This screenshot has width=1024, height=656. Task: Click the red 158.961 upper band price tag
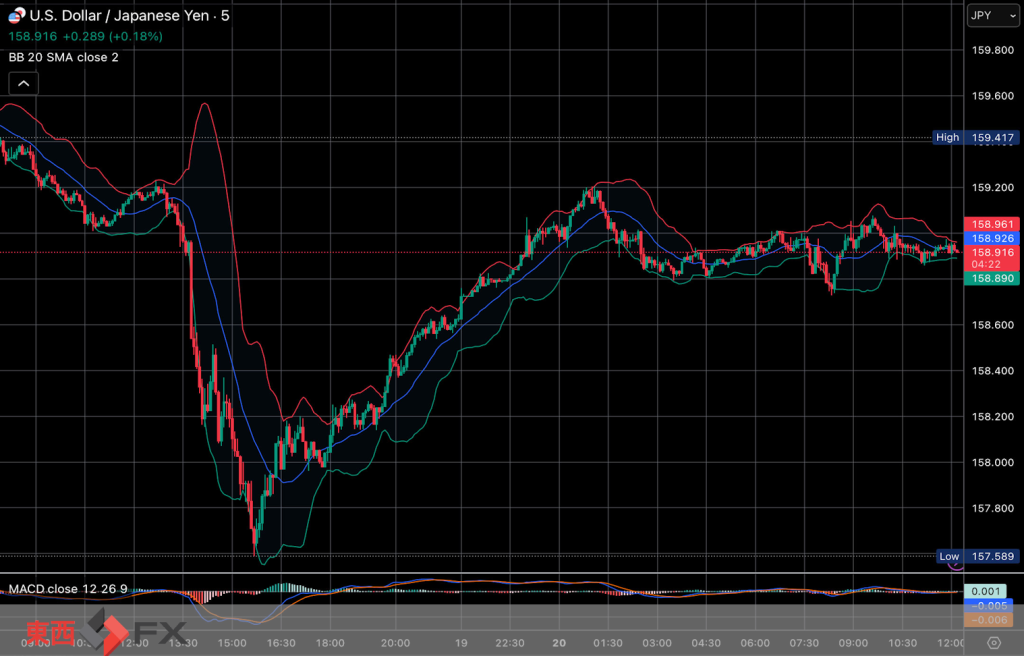(990, 224)
